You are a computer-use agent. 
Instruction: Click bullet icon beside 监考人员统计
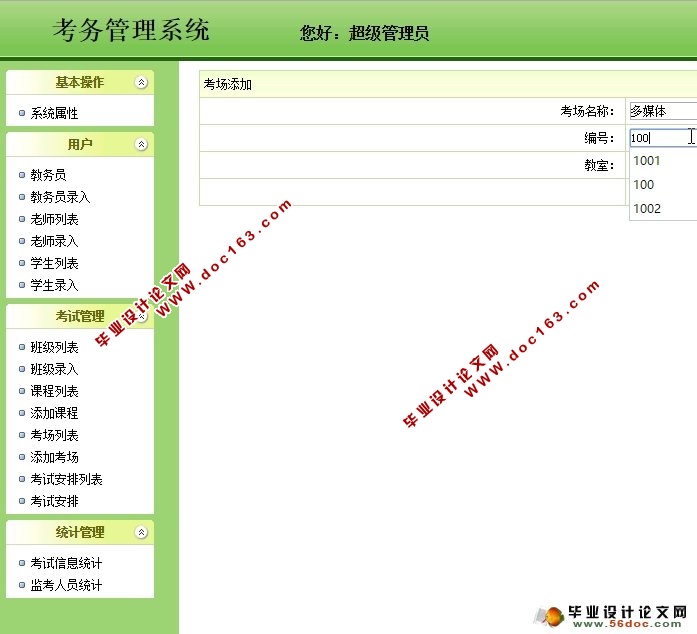coord(21,585)
